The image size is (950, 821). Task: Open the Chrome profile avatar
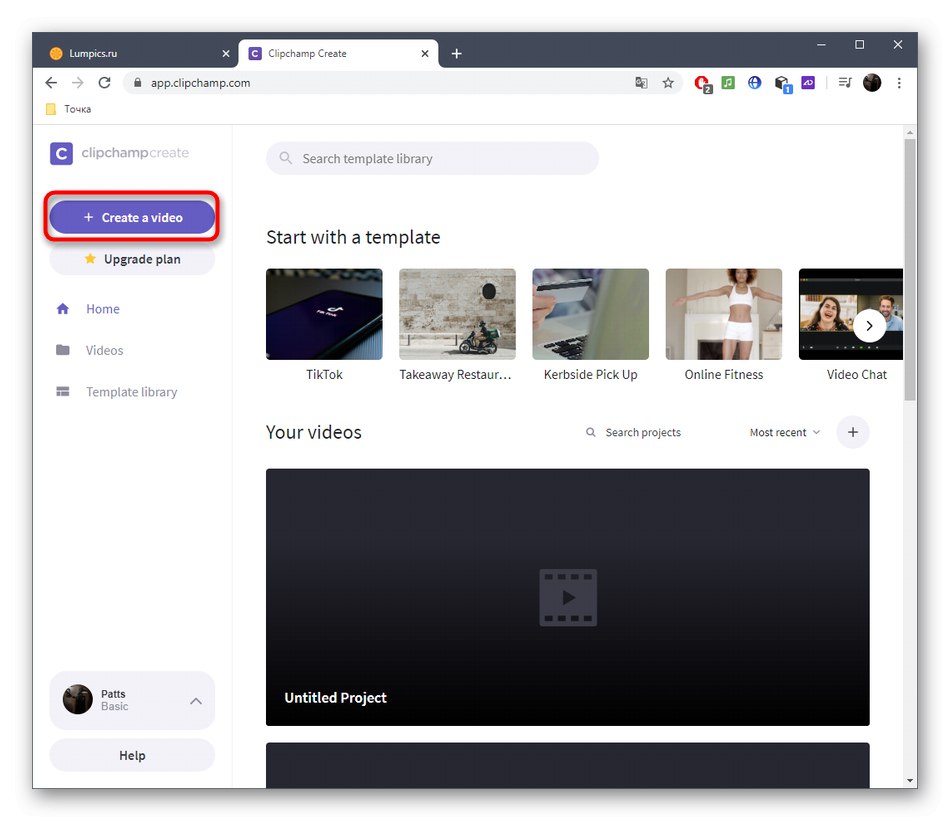[x=872, y=83]
